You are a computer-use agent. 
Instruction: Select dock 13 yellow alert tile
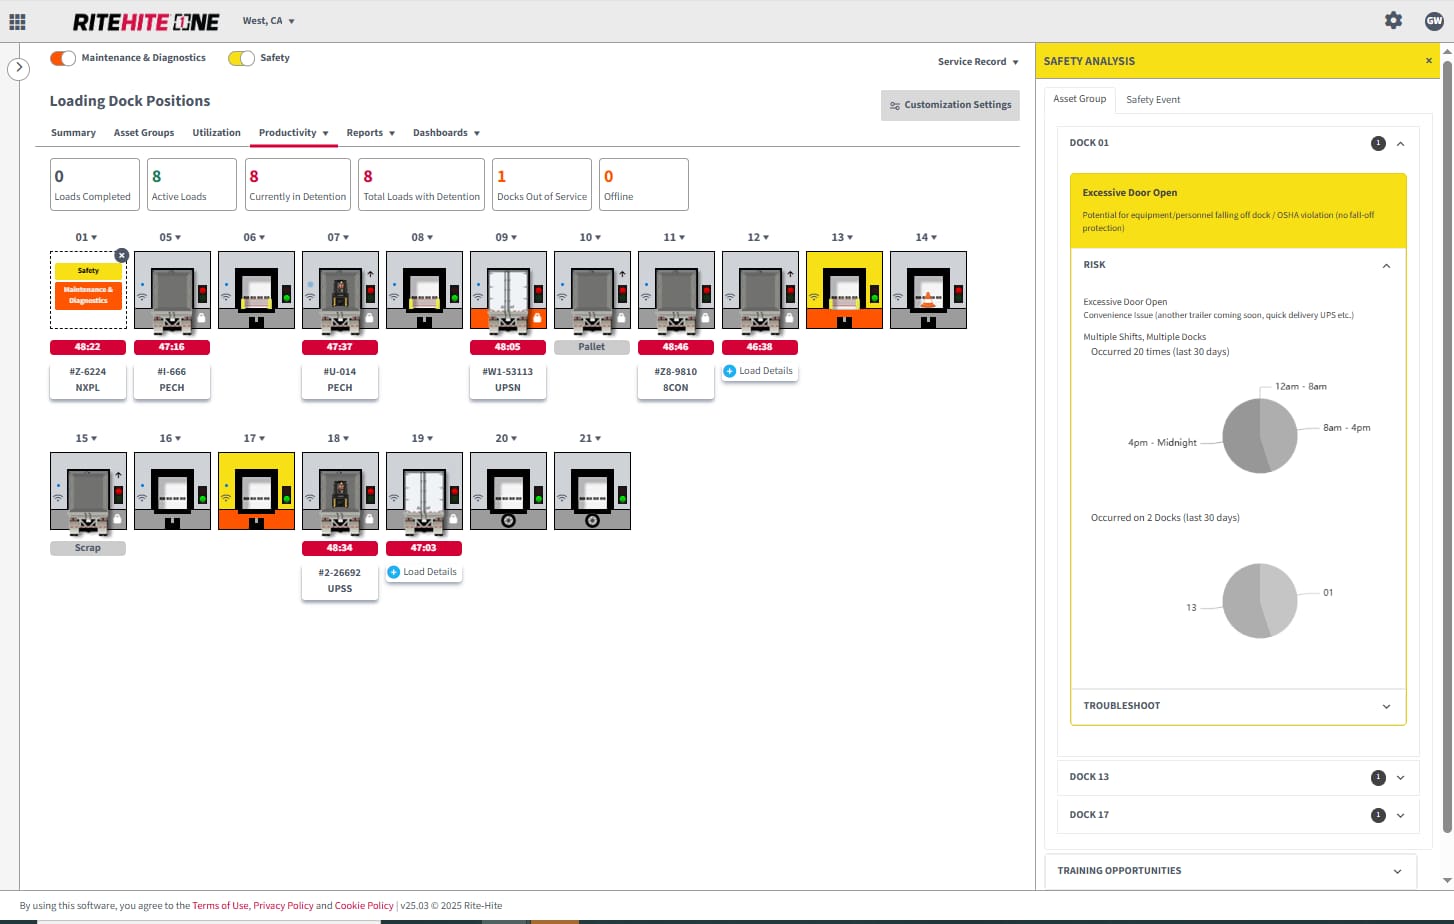point(844,290)
